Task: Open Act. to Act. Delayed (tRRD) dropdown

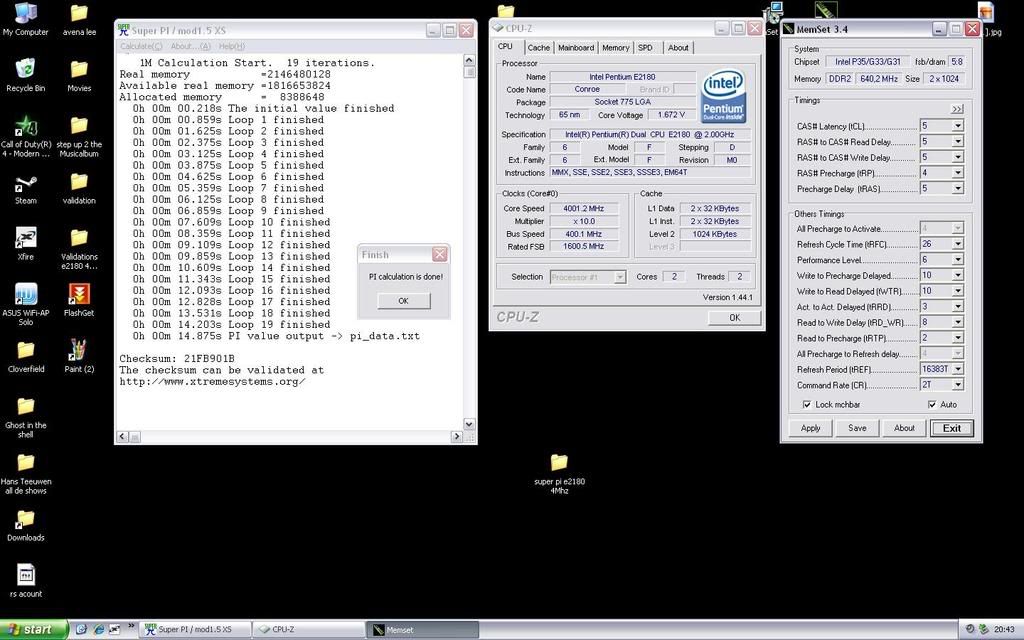Action: click(957, 306)
